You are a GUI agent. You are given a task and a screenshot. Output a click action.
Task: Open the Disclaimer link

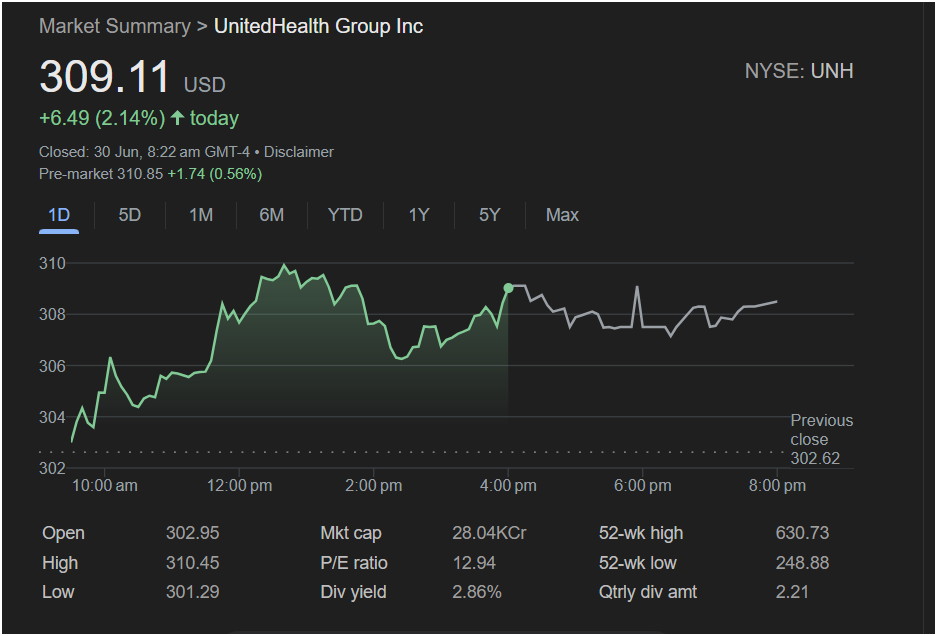[299, 152]
